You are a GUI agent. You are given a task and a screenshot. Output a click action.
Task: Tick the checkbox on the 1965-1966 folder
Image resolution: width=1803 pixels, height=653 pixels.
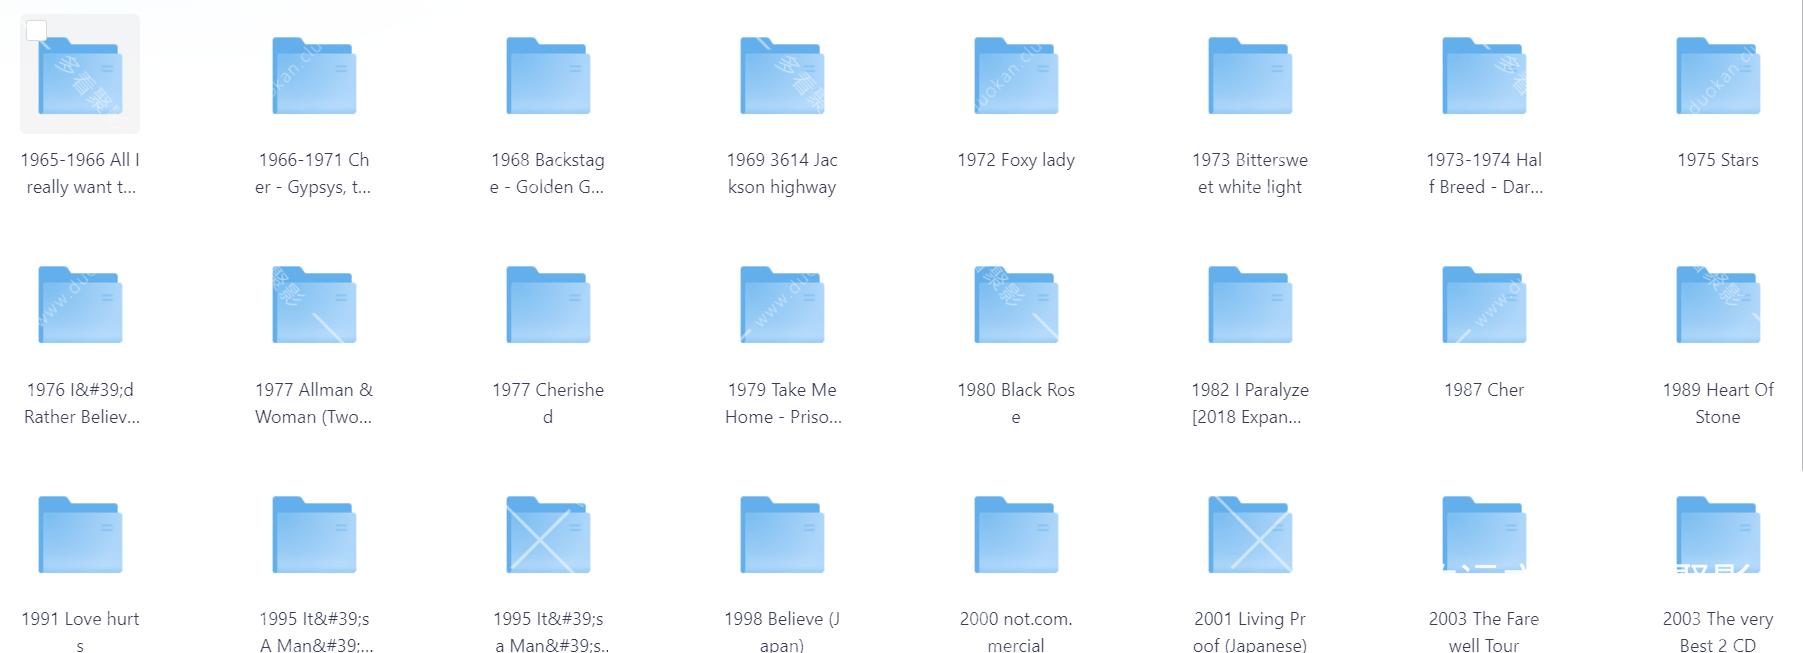click(x=36, y=31)
